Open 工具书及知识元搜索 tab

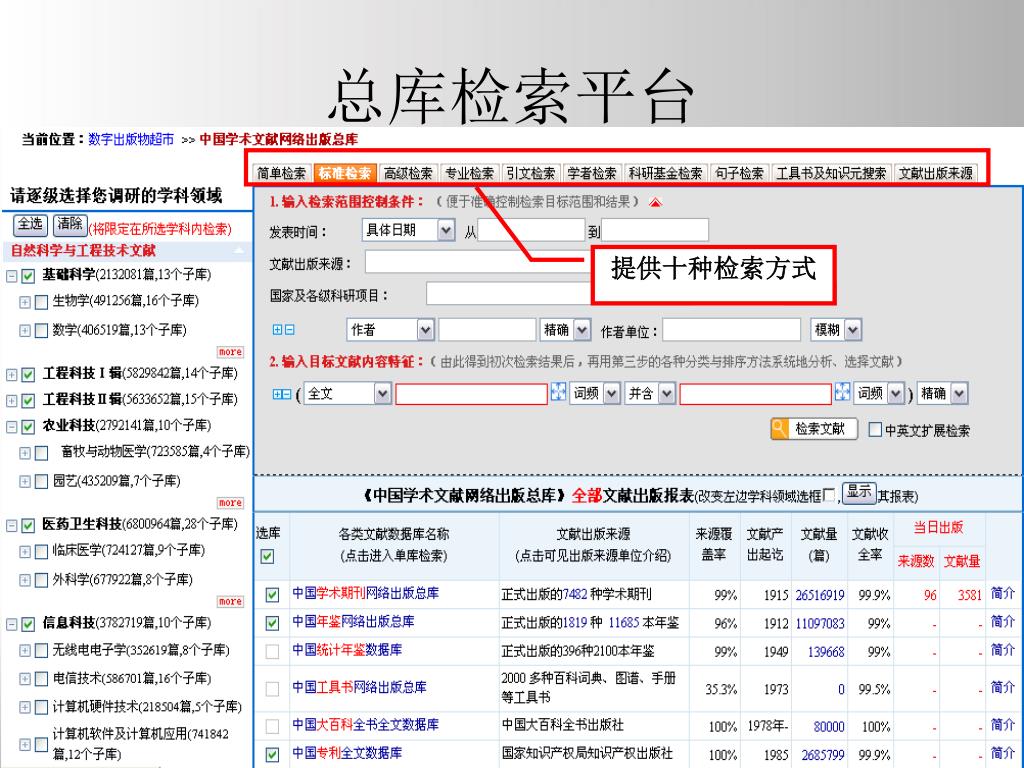click(831, 173)
